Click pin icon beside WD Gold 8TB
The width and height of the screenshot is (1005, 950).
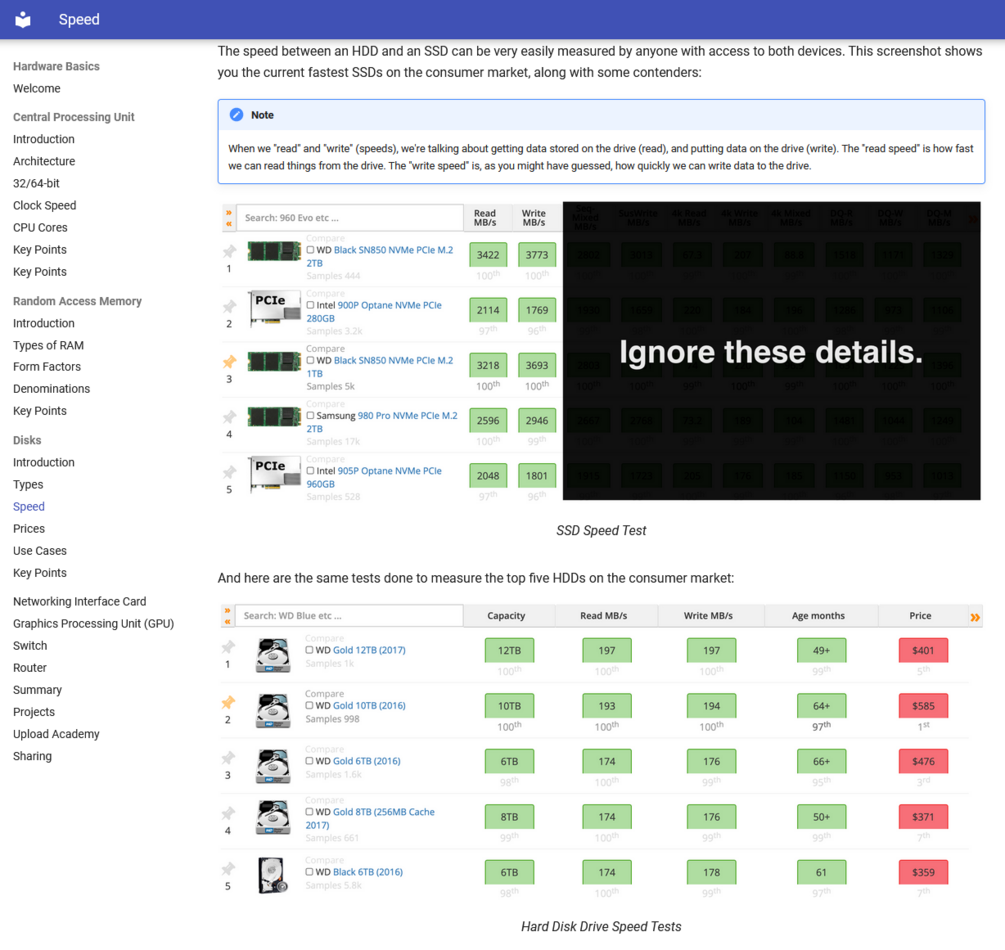tap(228, 813)
